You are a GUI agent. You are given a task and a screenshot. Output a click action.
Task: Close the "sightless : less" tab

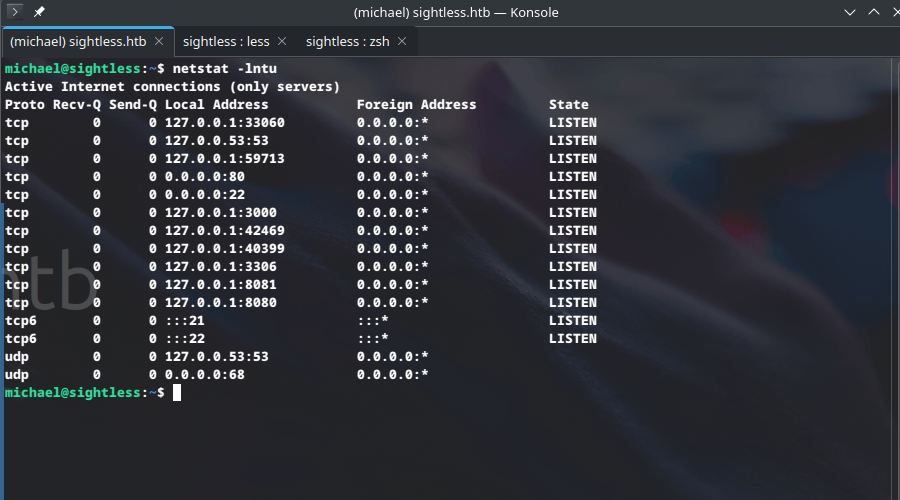tap(281, 42)
